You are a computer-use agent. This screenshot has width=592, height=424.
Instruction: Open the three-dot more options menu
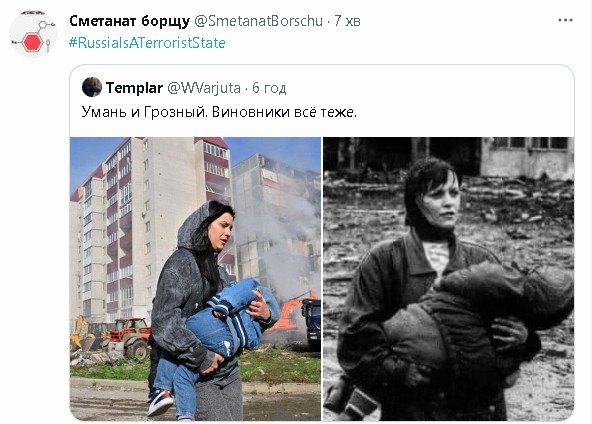(565, 20)
